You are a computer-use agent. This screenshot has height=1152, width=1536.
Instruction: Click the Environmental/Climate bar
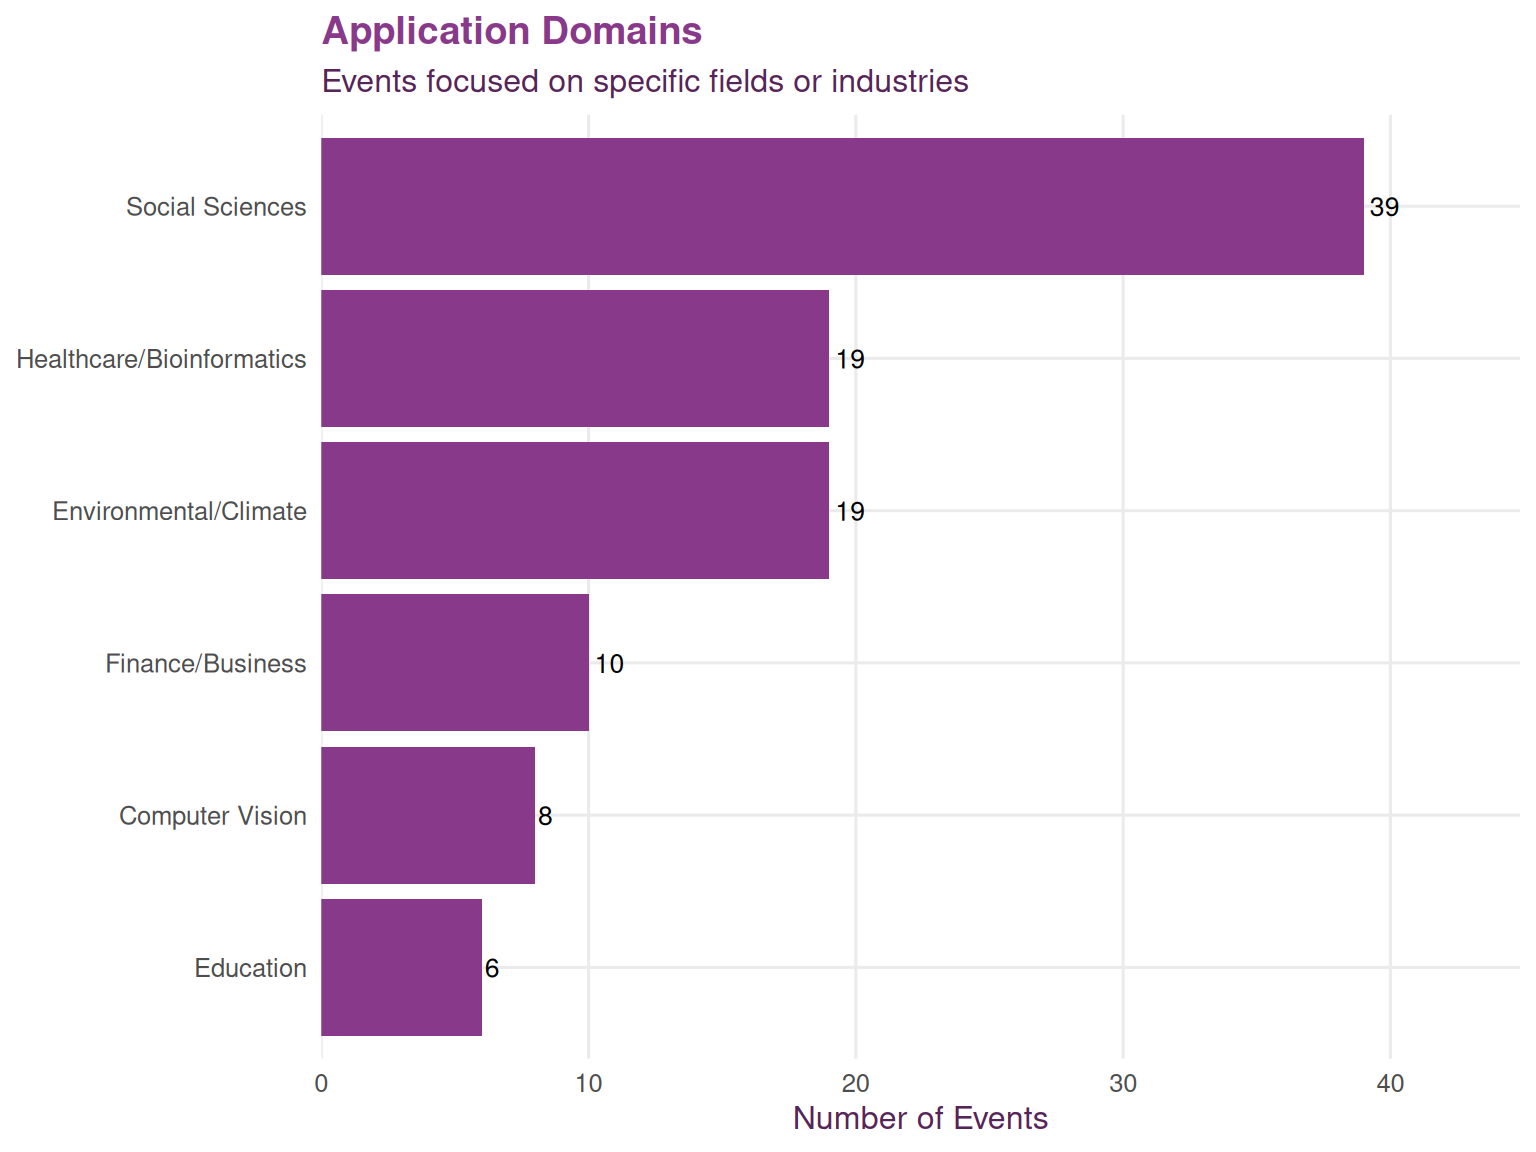click(575, 510)
